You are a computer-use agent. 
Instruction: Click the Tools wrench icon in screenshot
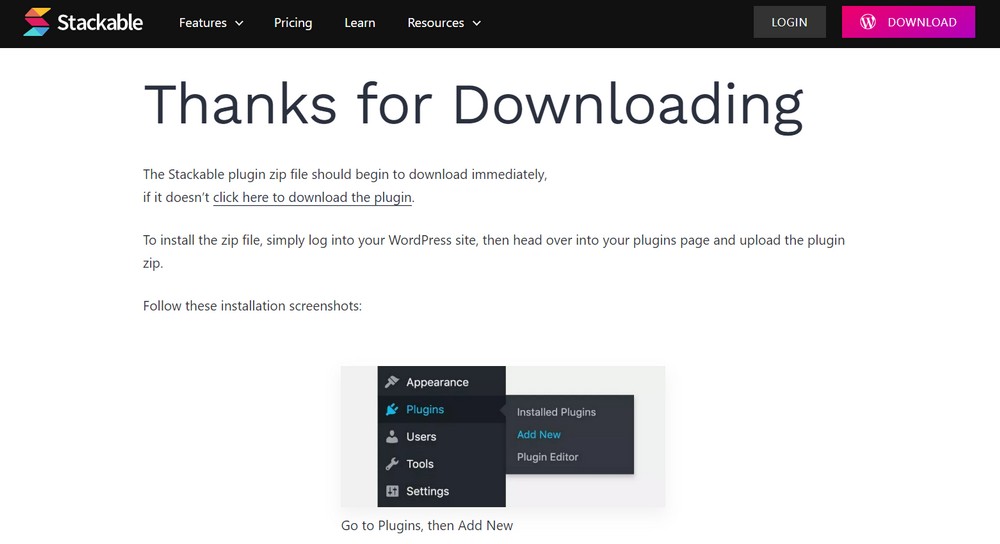392,464
